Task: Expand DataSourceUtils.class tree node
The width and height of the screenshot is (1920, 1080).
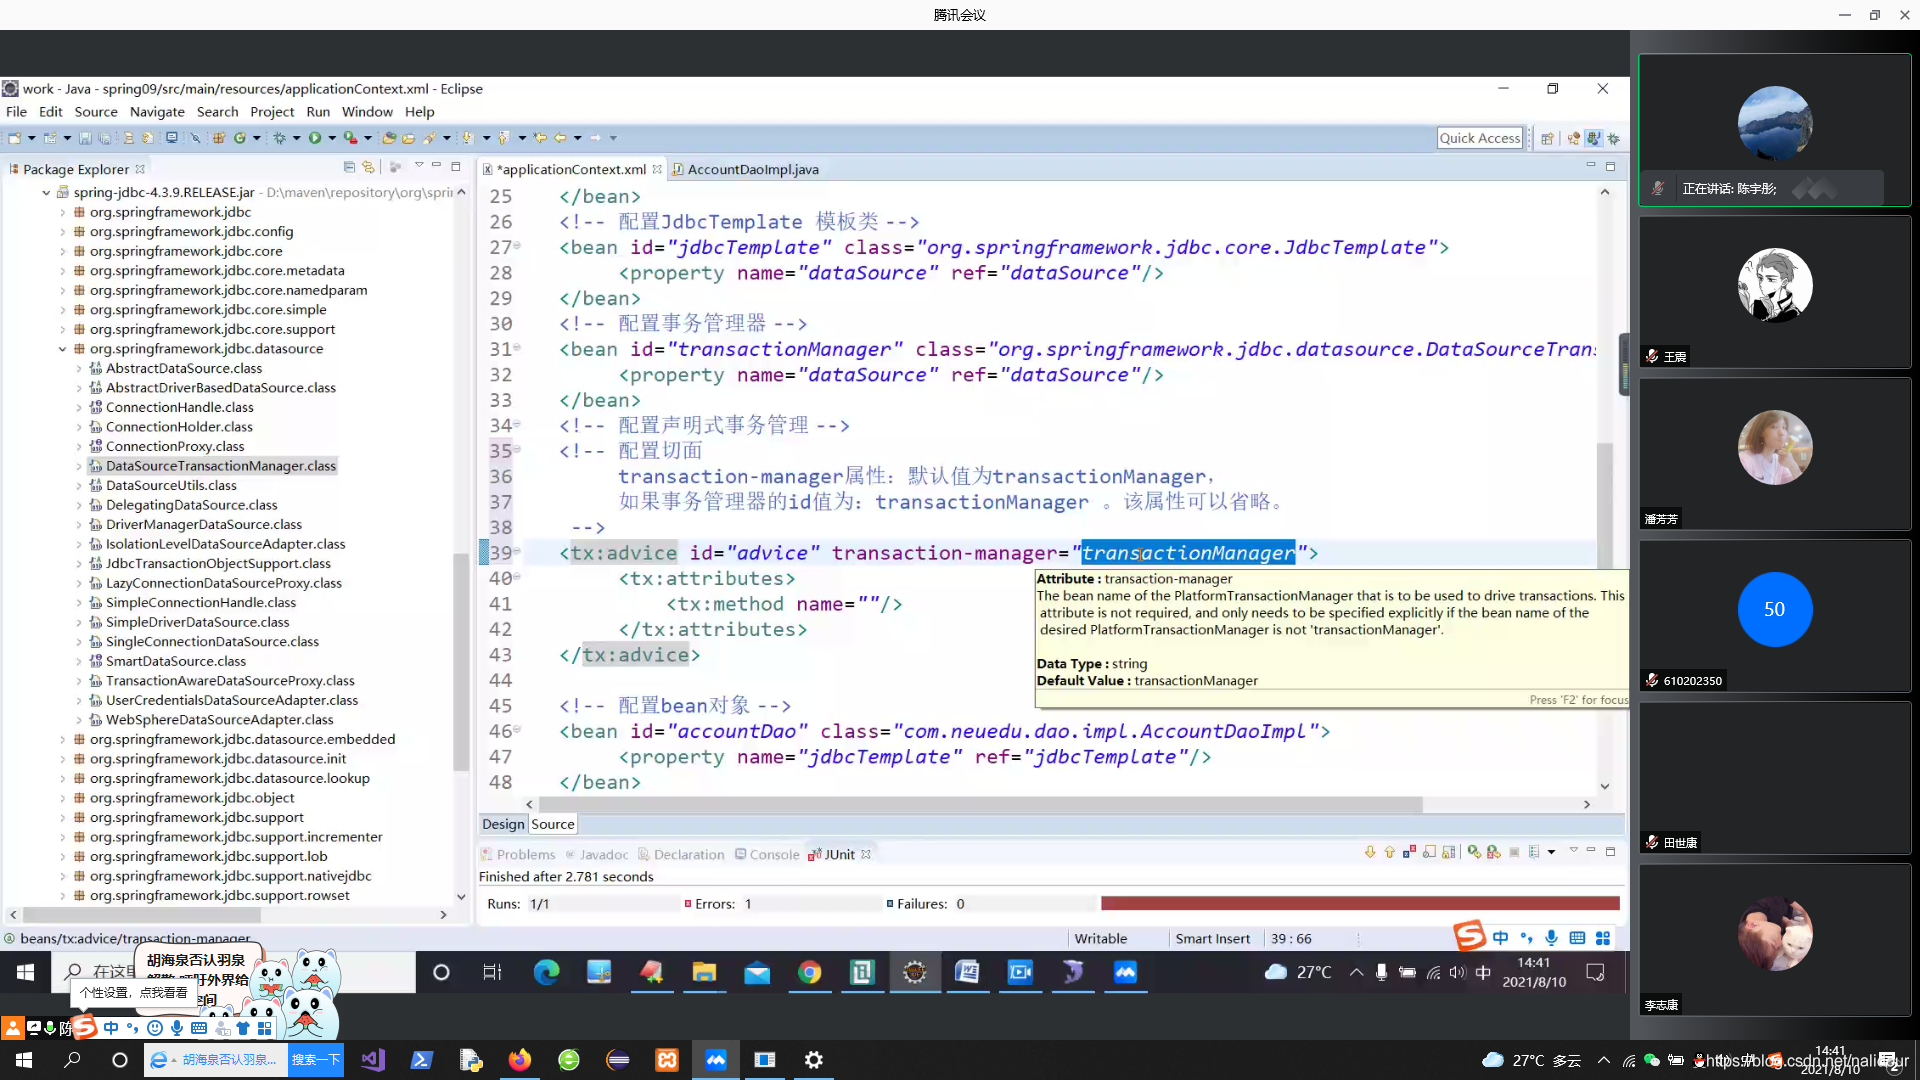Action: 79,486
